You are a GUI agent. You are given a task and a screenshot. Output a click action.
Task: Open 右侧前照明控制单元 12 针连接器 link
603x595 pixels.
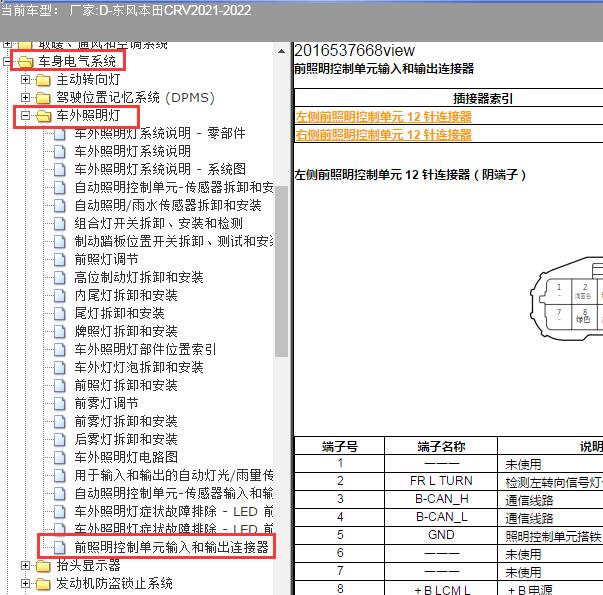coord(383,135)
